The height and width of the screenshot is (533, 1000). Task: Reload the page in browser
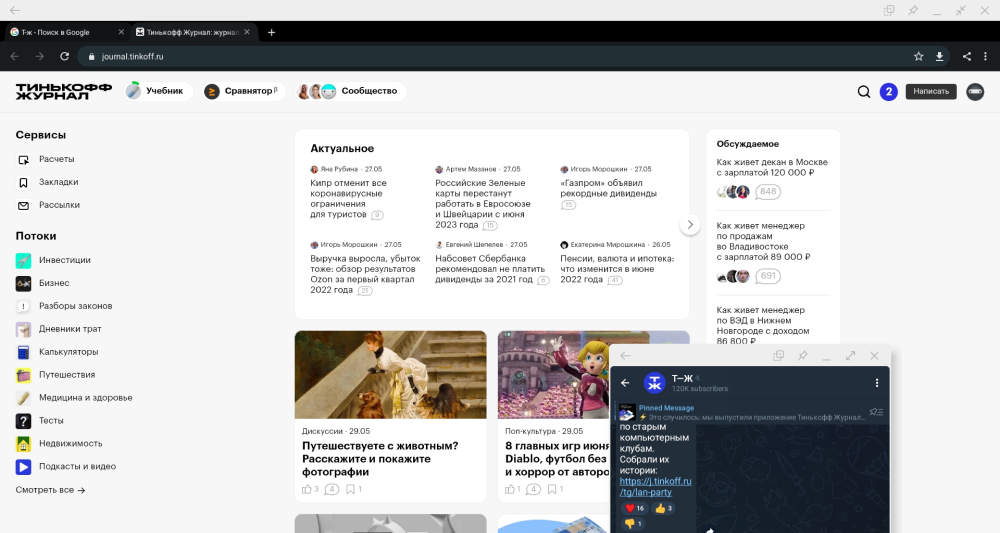pyautogui.click(x=64, y=56)
